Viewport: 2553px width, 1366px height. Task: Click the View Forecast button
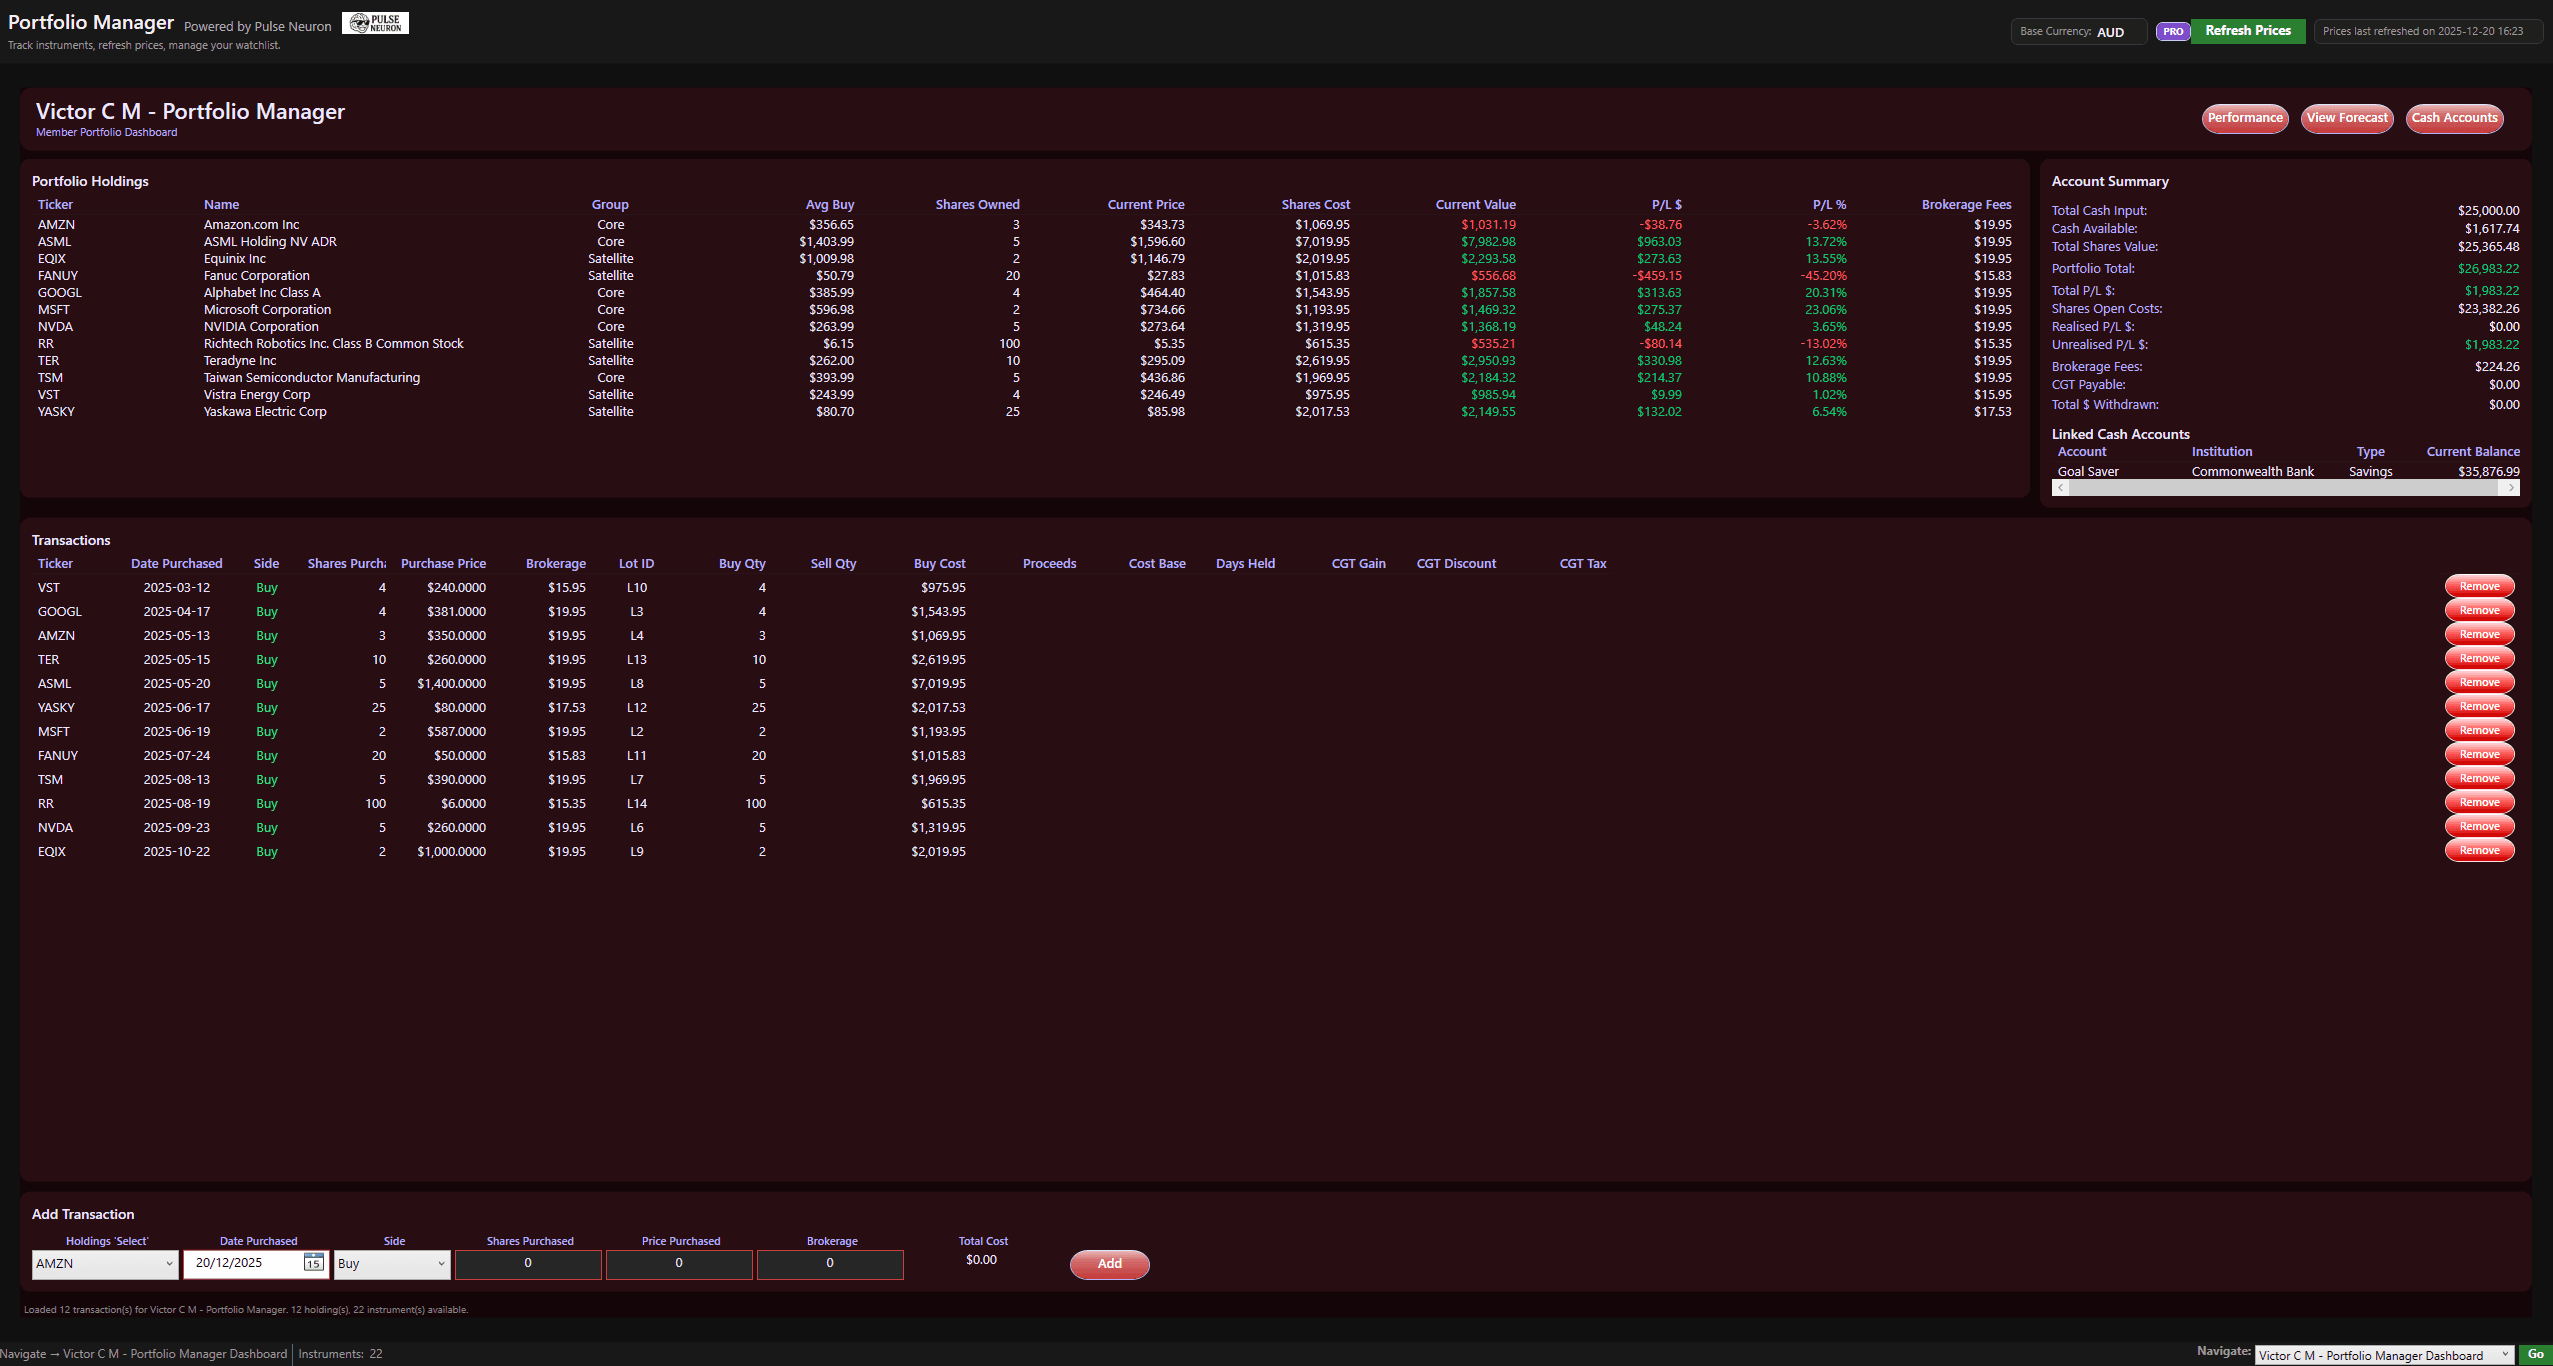[x=2346, y=118]
